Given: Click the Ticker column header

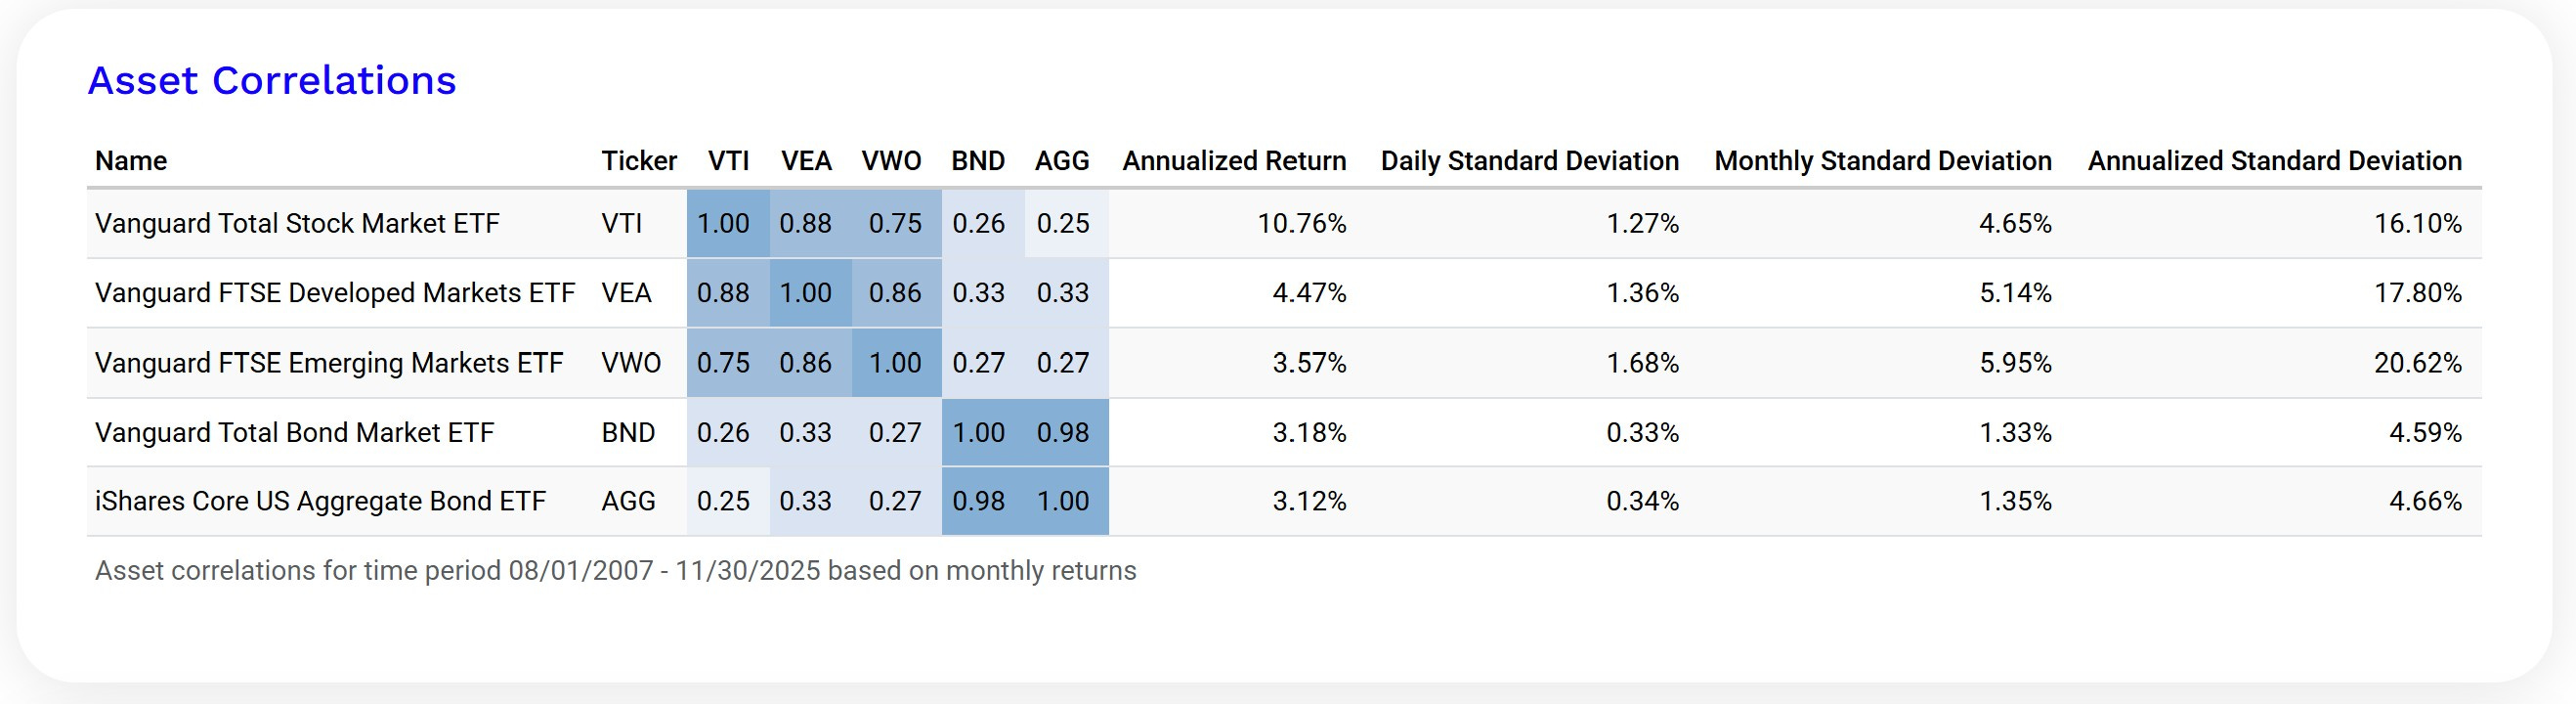Looking at the screenshot, I should (639, 161).
